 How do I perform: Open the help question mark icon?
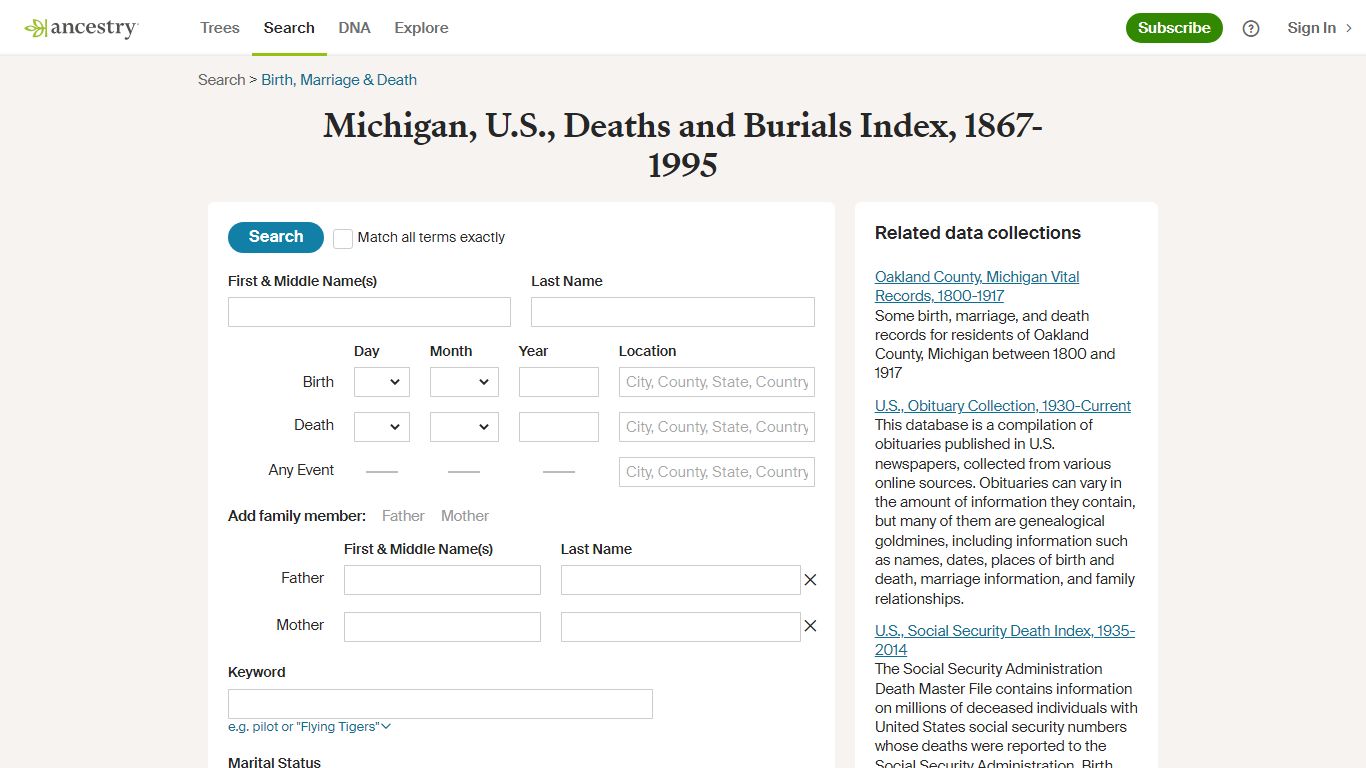coord(1251,28)
